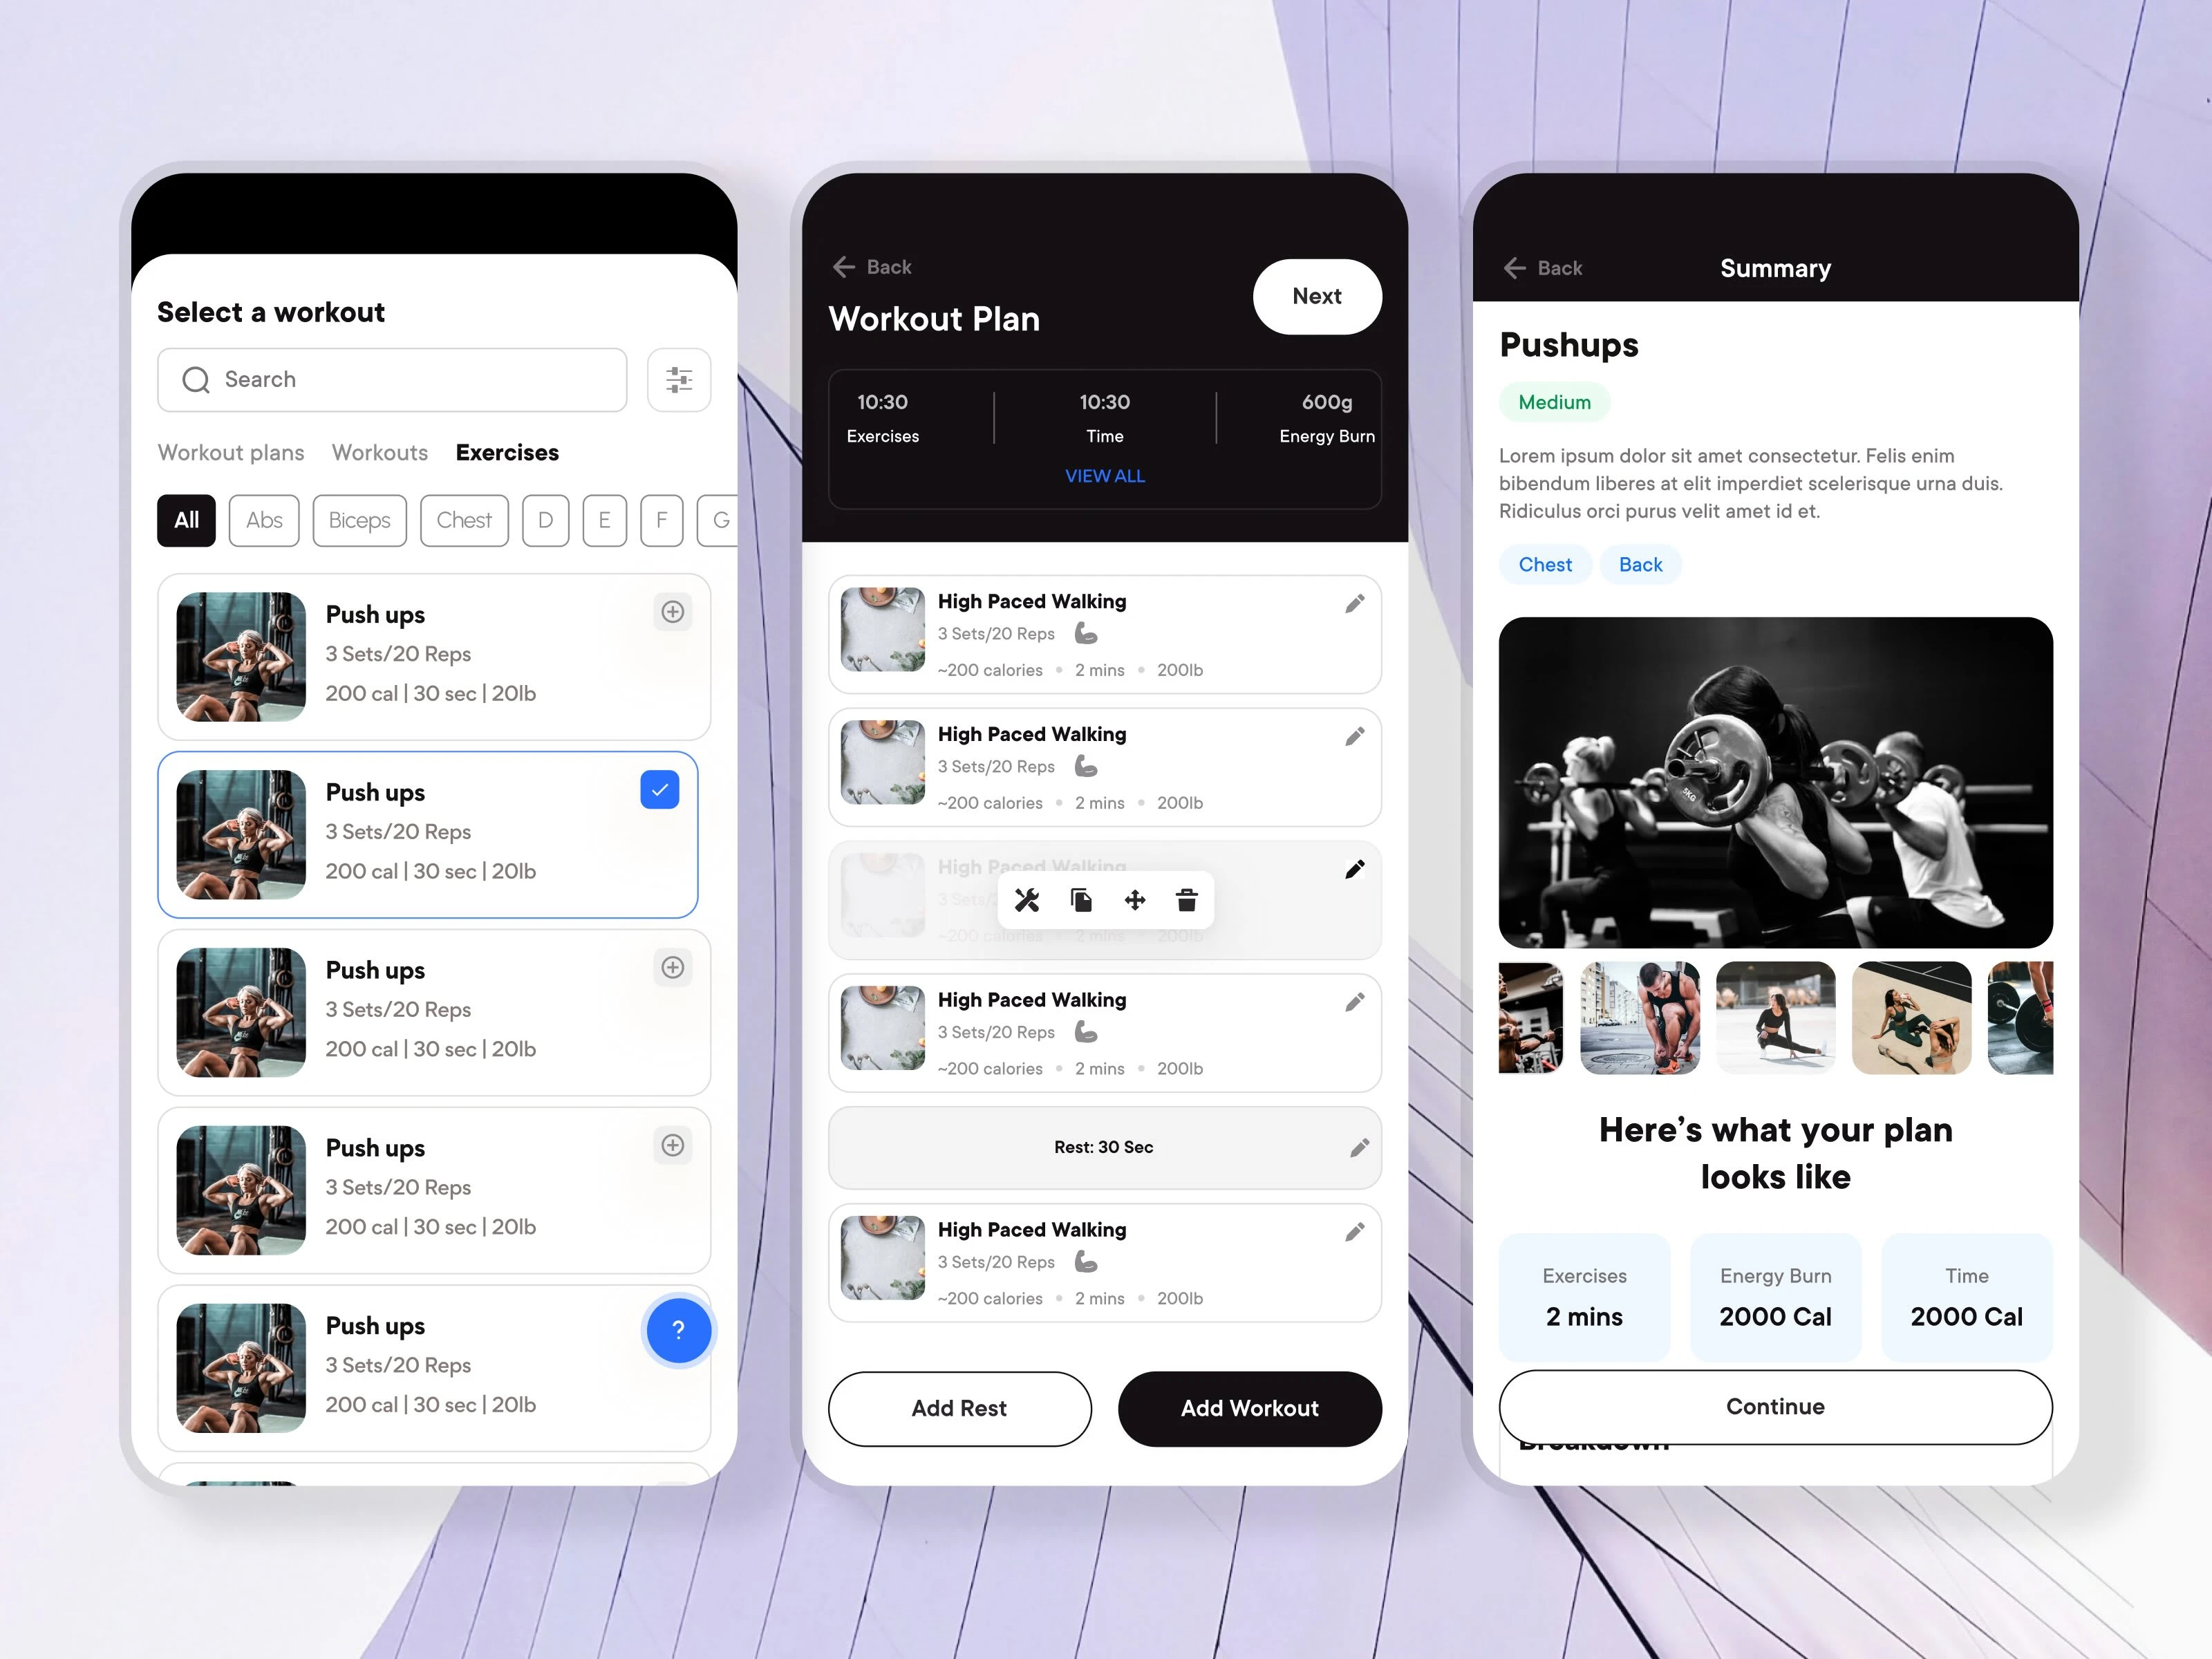The image size is (2212, 1659).
Task: Select the Chest category tag on Summary screen
Action: click(1538, 563)
